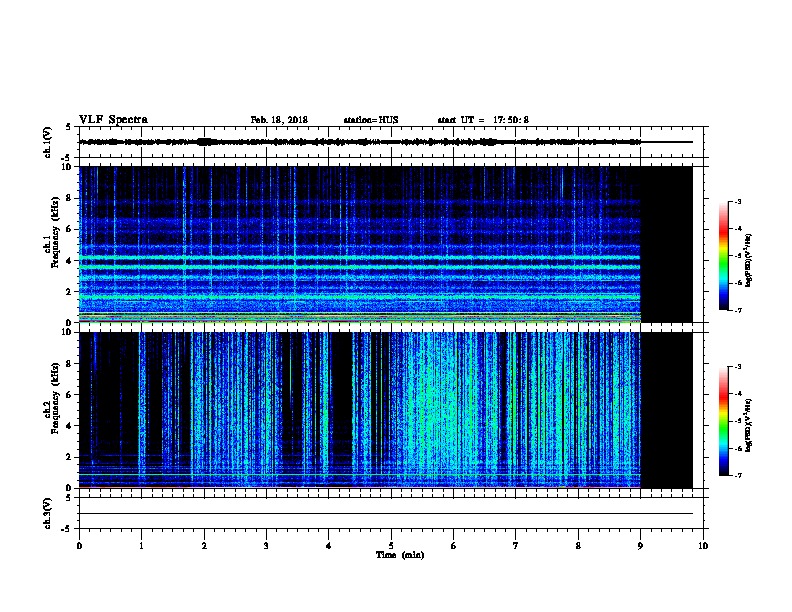The height and width of the screenshot is (612, 792).
Task: Click the 5 tick label on Time axis
Action: 391,546
